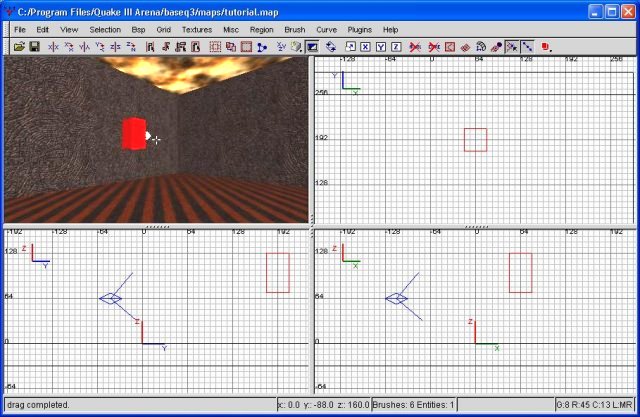Click the Select Touching toolbar icon

tap(165, 47)
